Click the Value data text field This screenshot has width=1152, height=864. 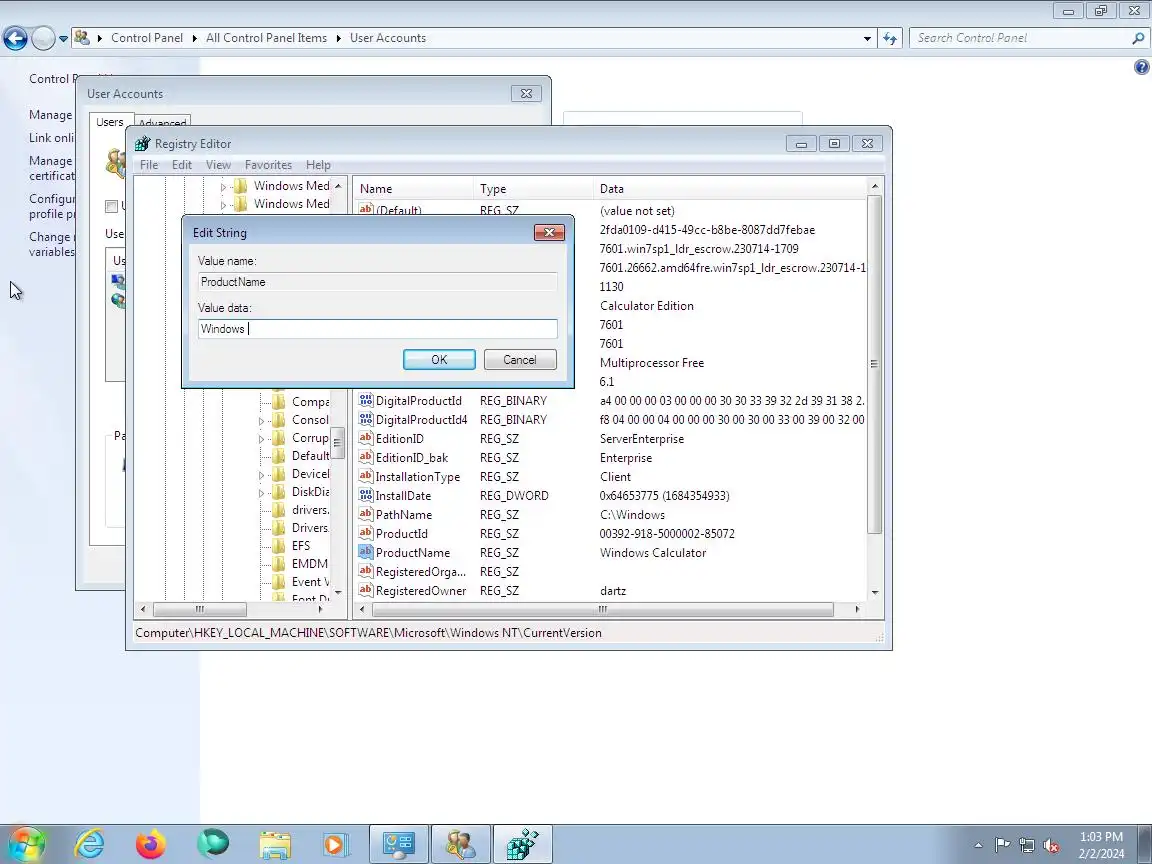378,328
